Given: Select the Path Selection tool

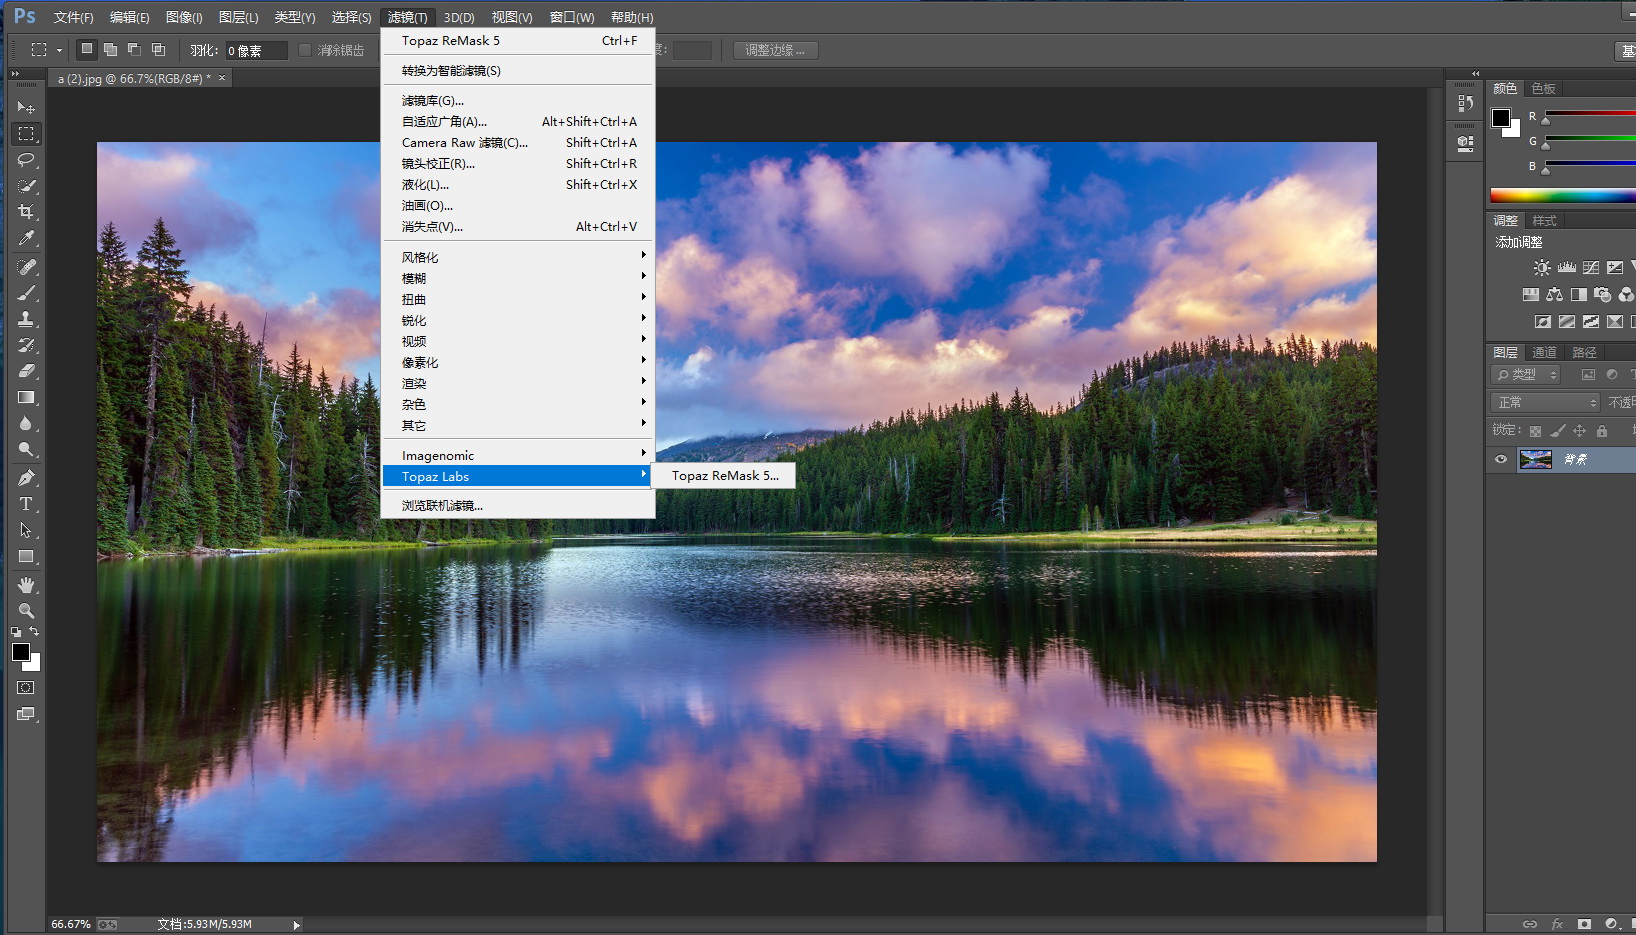Looking at the screenshot, I should (26, 530).
